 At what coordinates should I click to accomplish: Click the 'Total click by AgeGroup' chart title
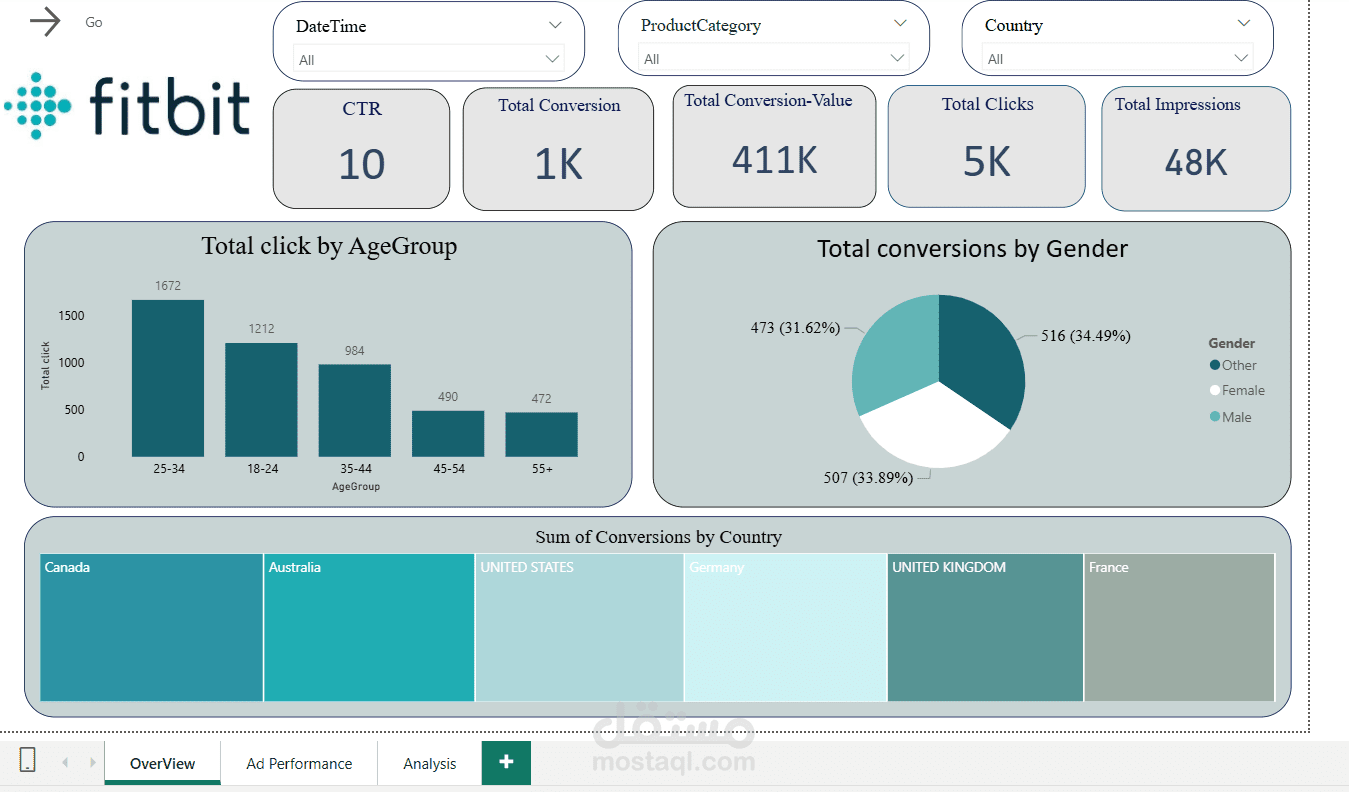coord(329,246)
